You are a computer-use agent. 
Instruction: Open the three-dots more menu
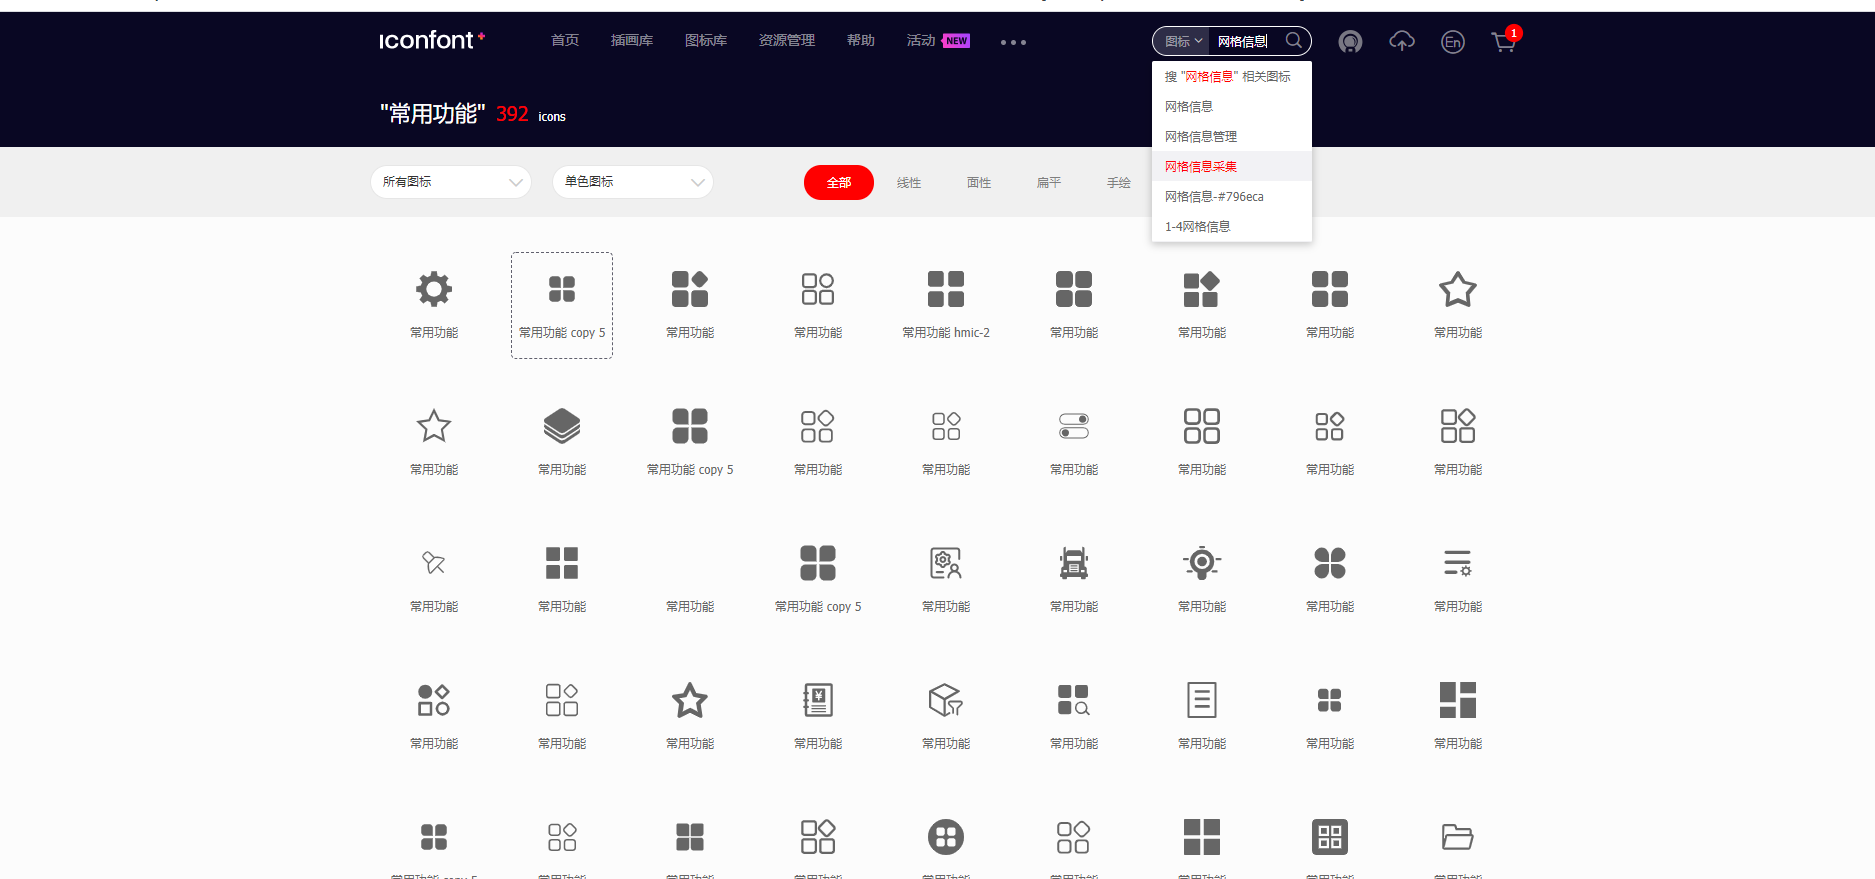[1013, 42]
